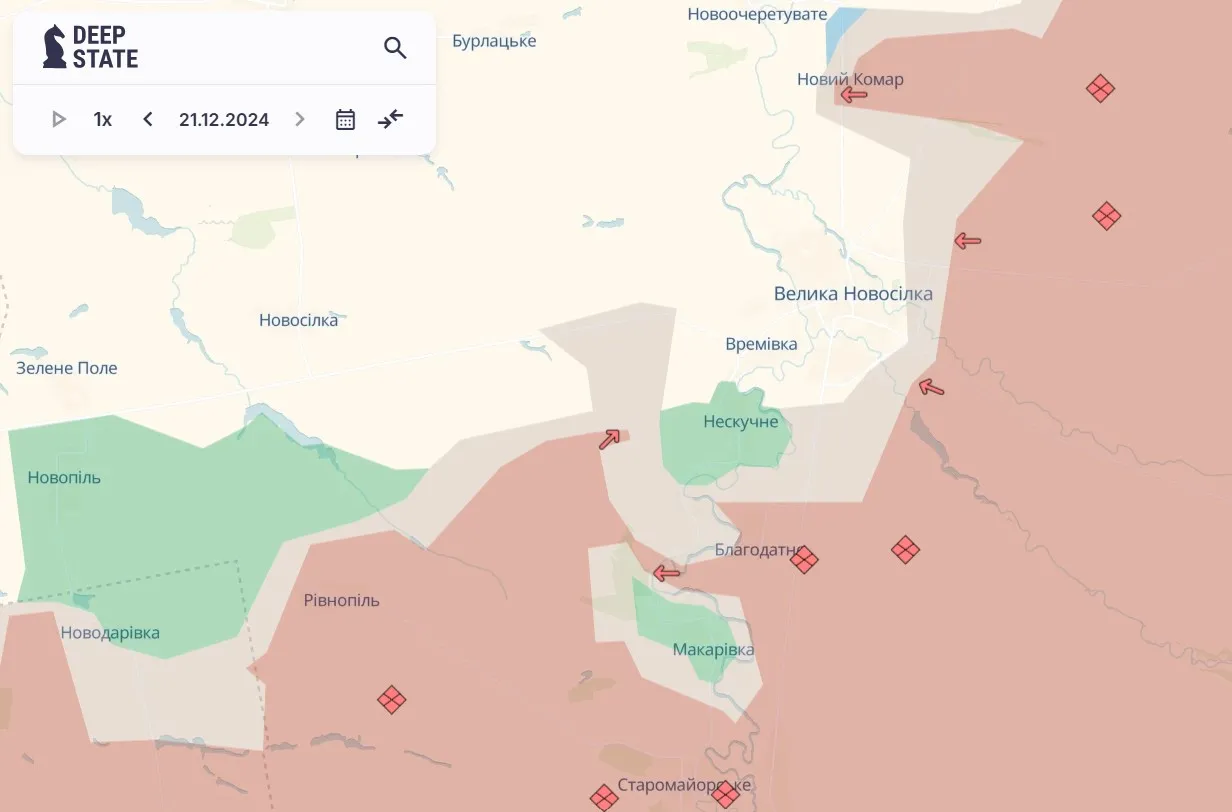Click the unit marker at top right

(x=1100, y=89)
